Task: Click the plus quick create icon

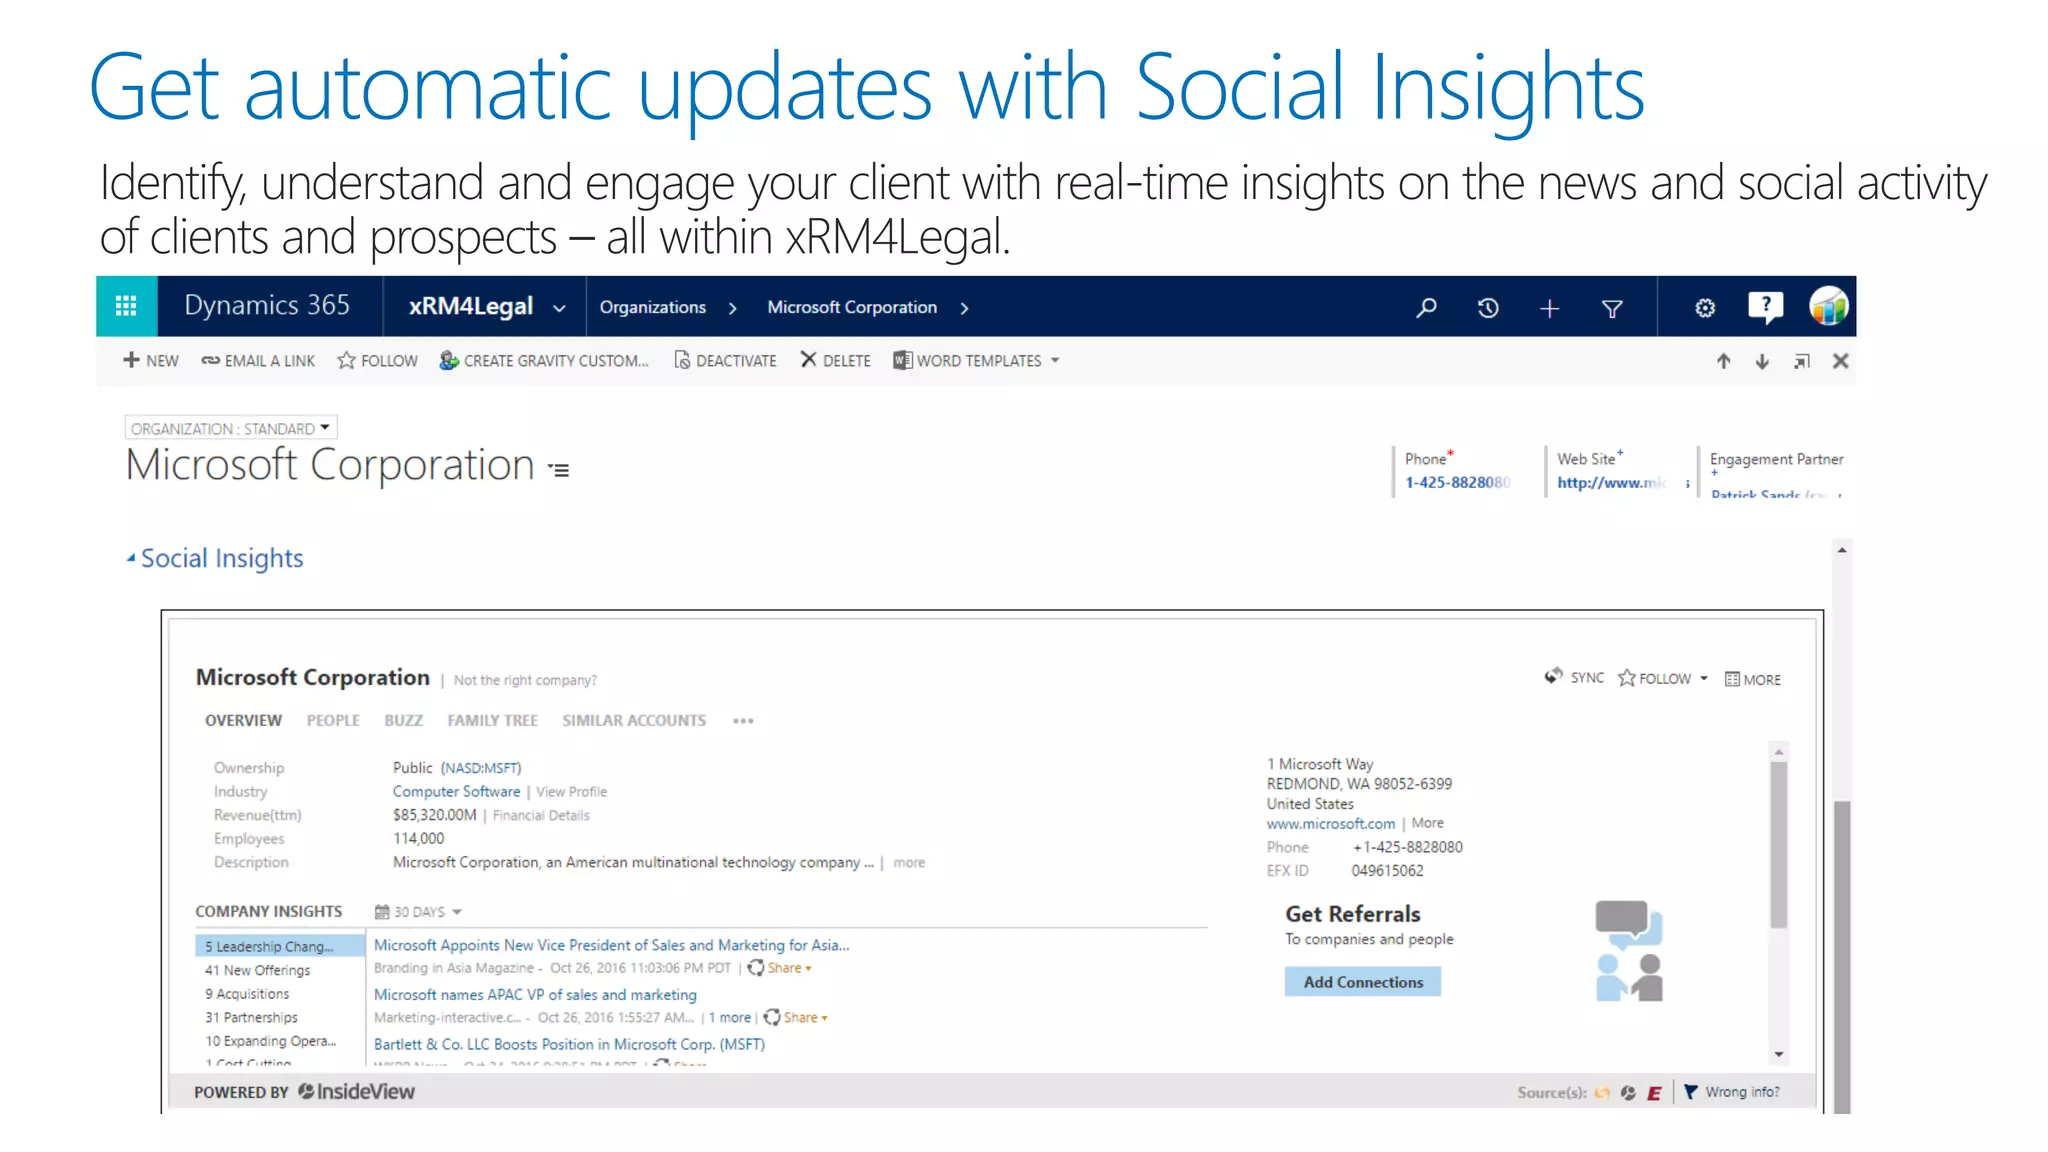Action: [x=1549, y=309]
